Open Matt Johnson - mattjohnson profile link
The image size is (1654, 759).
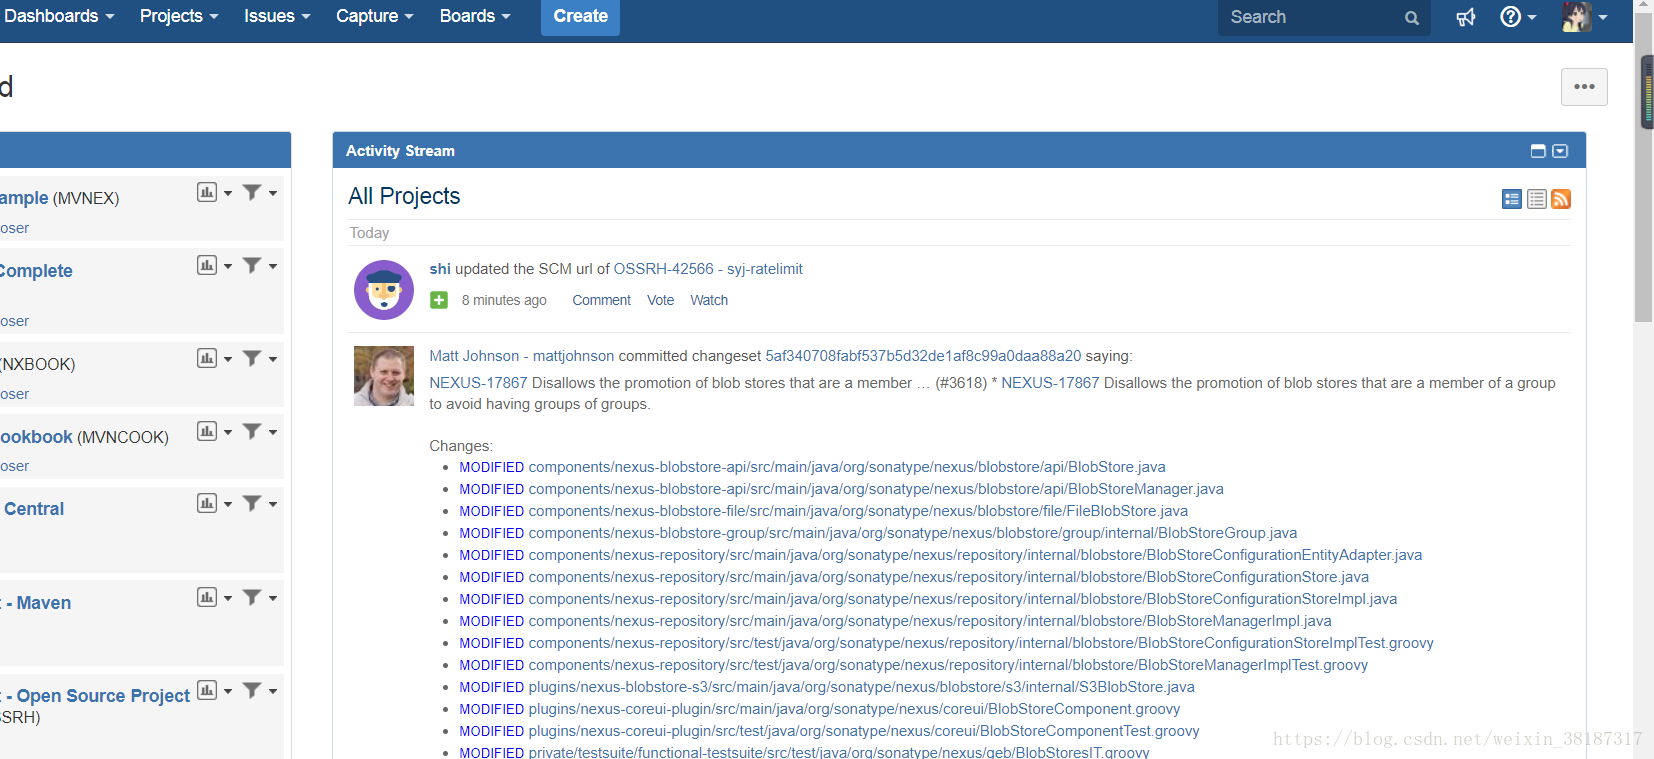coord(522,356)
